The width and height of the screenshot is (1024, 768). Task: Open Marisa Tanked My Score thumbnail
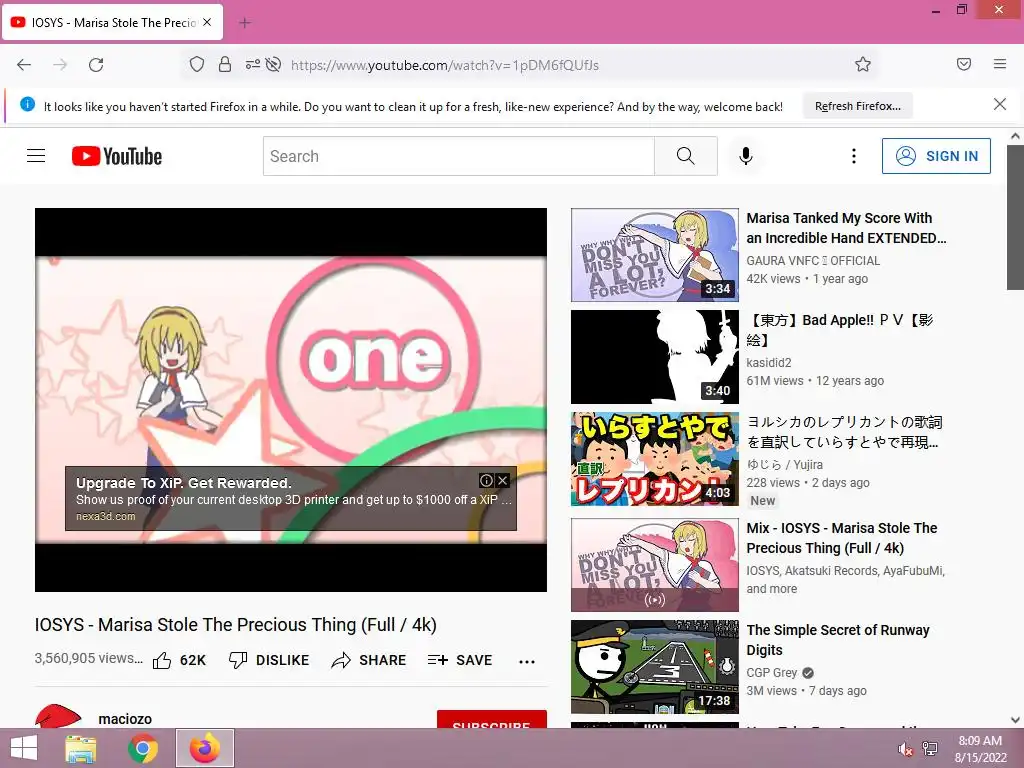tap(654, 255)
